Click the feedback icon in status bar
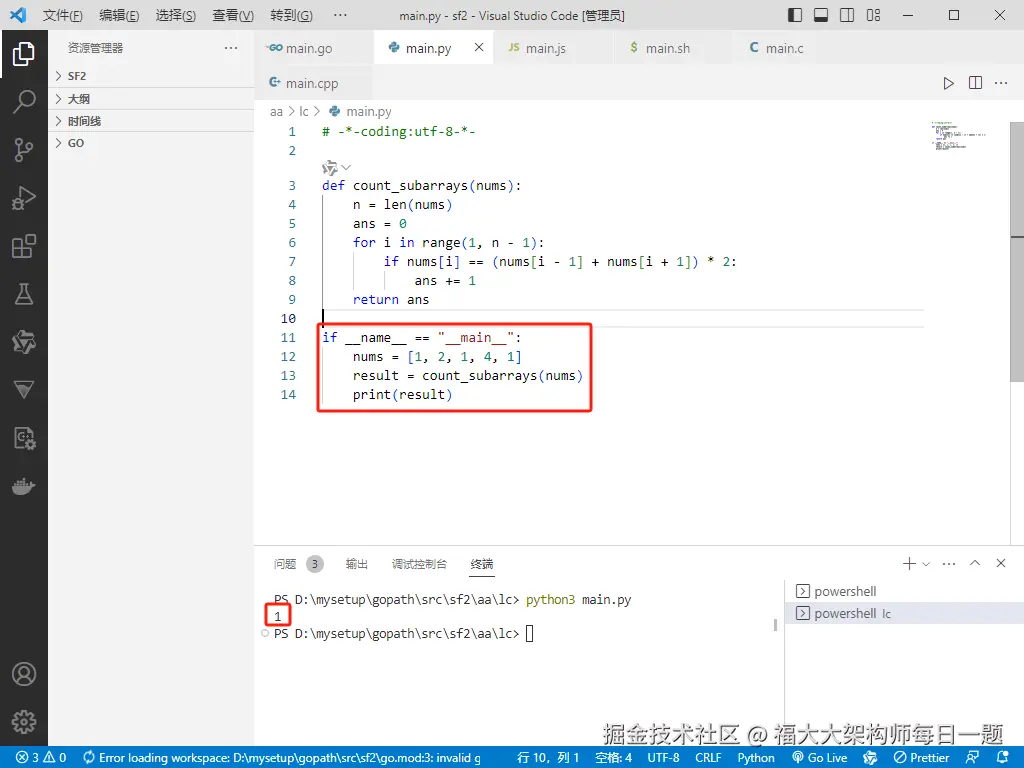The image size is (1024, 768). (972, 758)
